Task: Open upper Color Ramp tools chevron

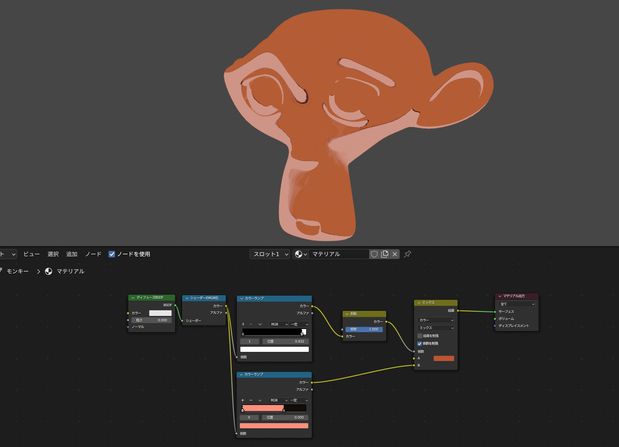Action: pyautogui.click(x=260, y=324)
